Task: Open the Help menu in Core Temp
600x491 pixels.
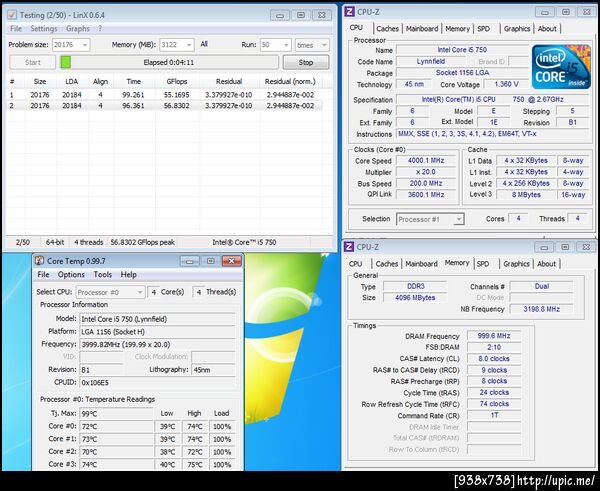Action: tap(129, 274)
